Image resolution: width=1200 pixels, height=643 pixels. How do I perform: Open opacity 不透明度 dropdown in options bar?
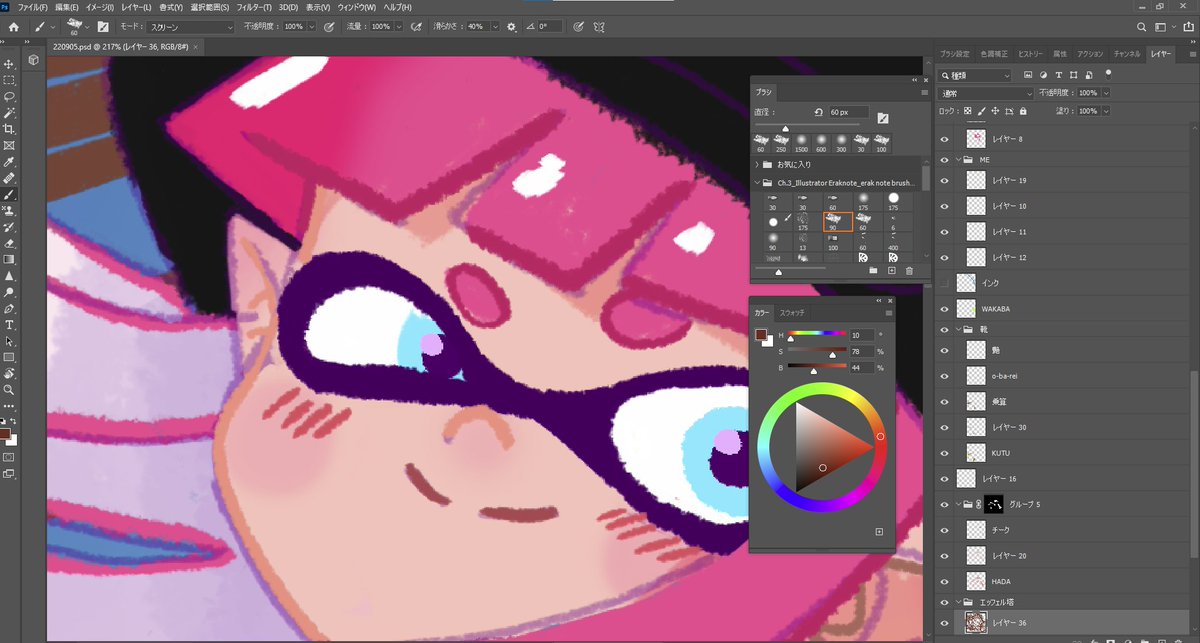311,26
